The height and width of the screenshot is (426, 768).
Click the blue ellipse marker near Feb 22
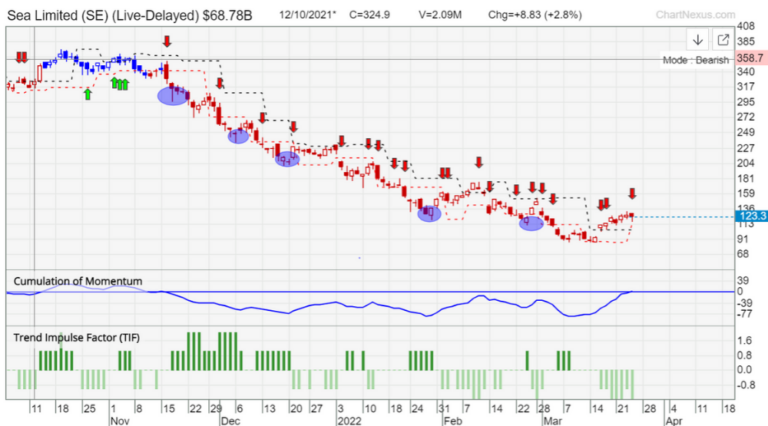click(531, 223)
